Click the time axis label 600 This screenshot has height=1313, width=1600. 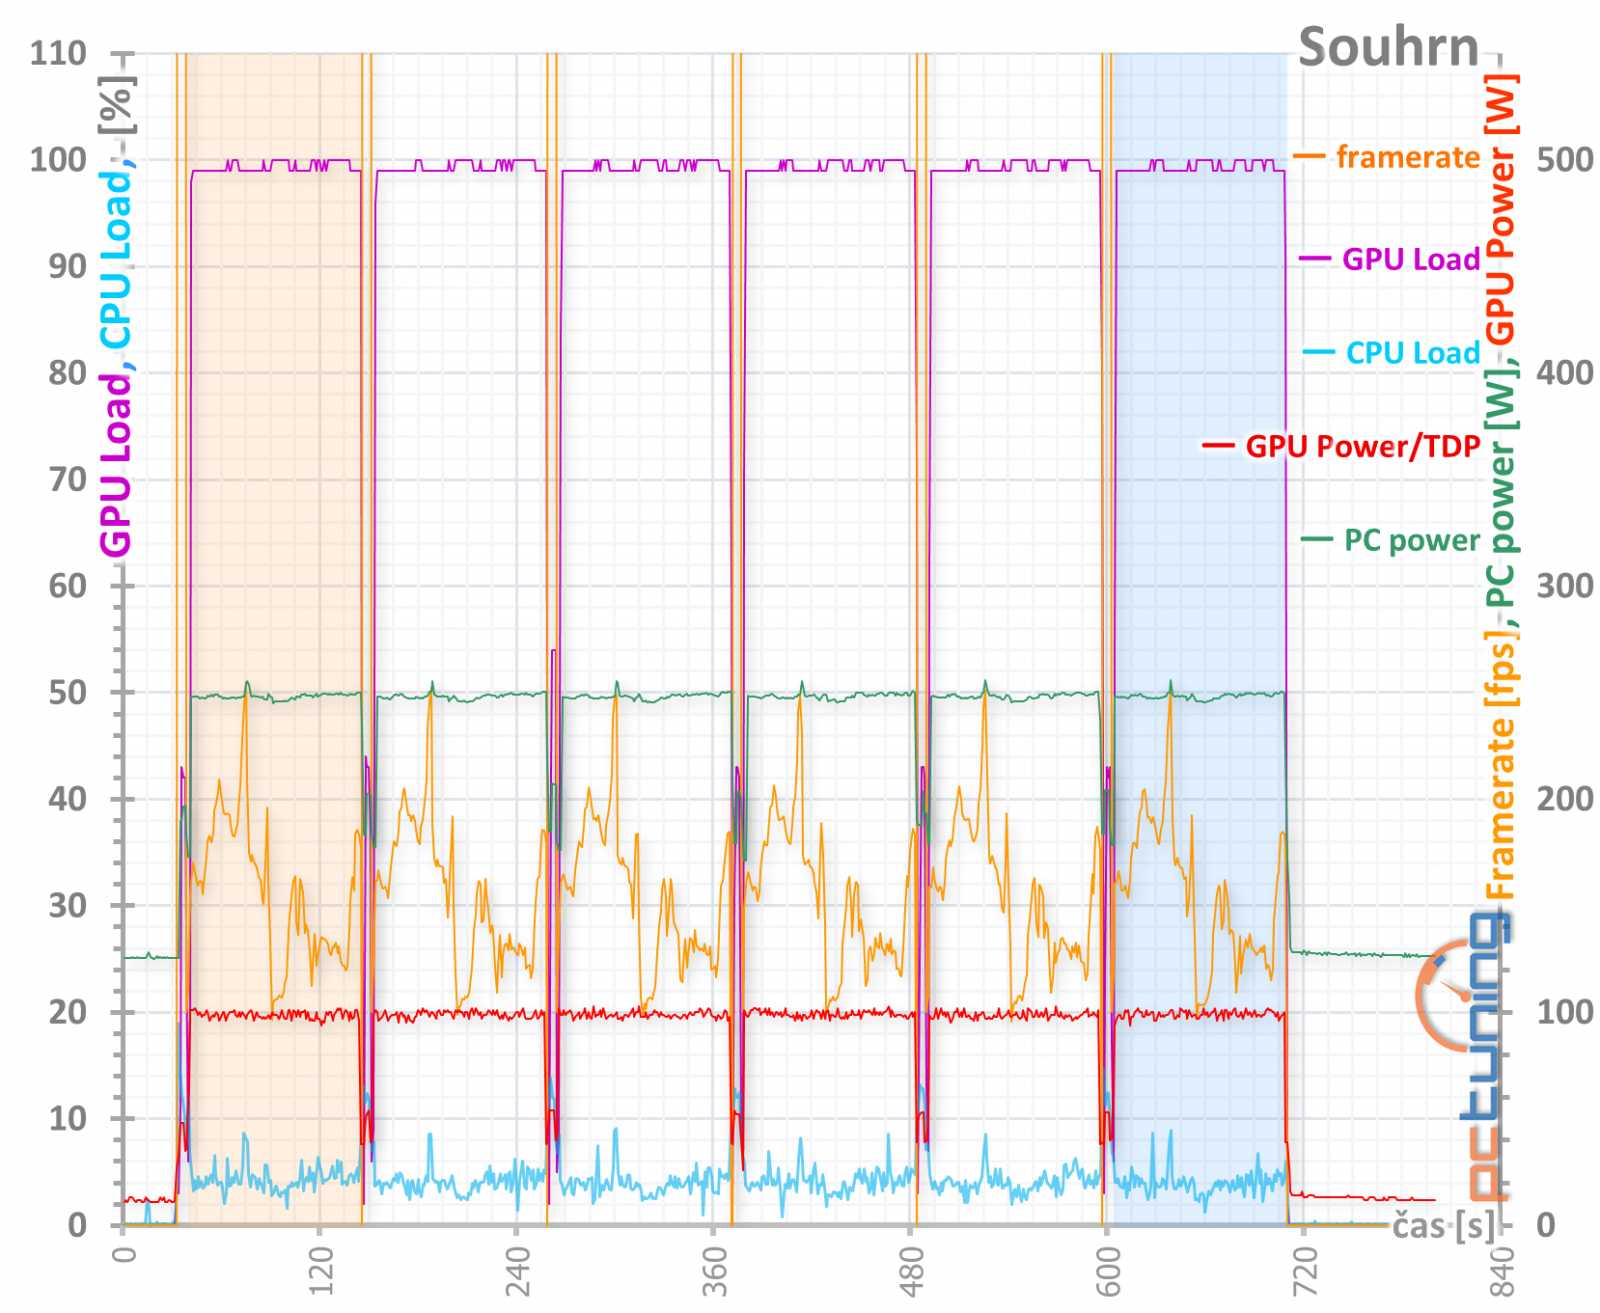[x=1108, y=1270]
